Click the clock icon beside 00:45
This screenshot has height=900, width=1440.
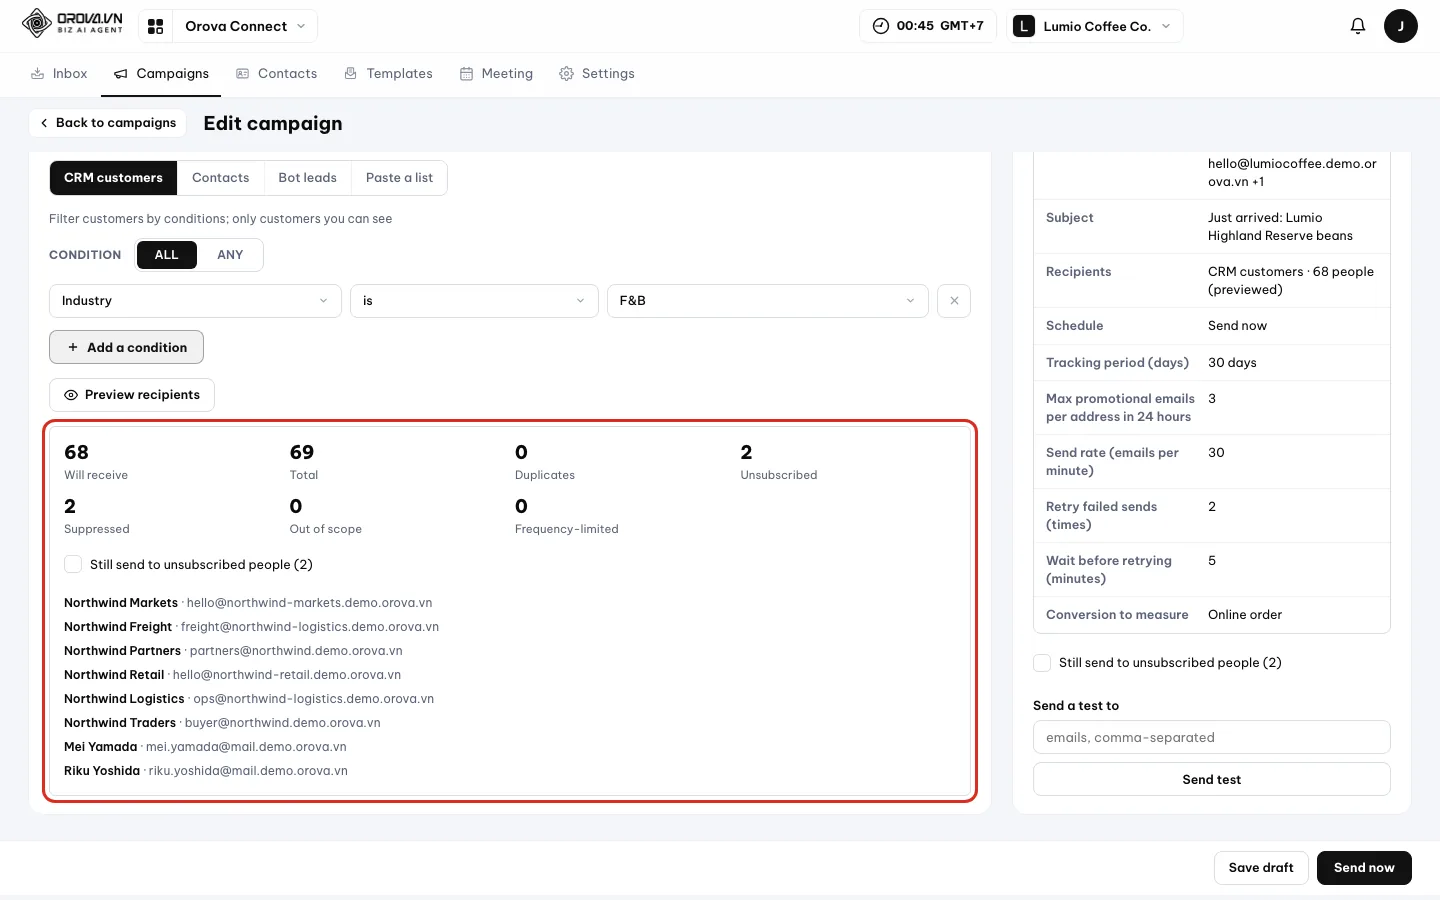880,26
